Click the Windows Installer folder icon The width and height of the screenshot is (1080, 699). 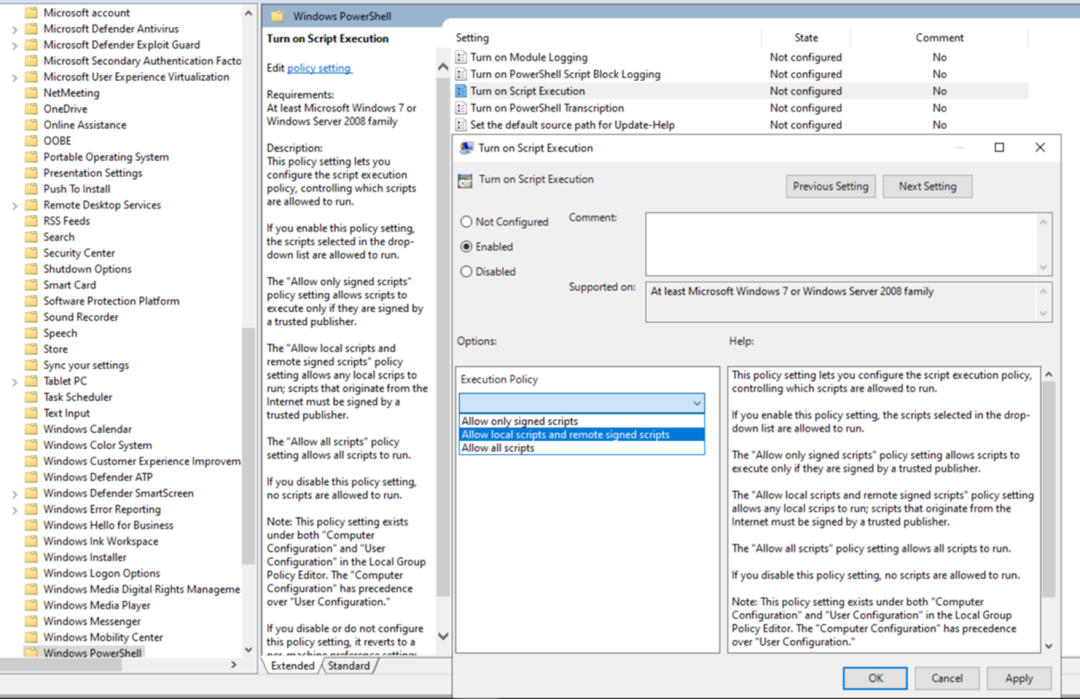pos(31,557)
